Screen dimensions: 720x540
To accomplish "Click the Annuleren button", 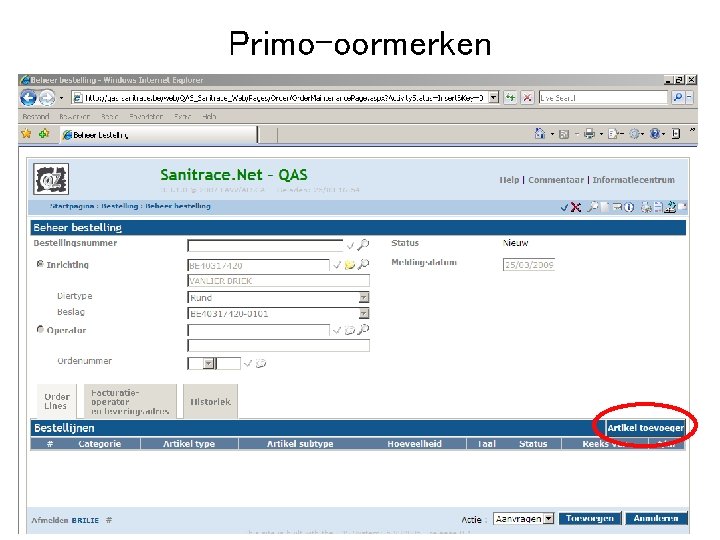I will pyautogui.click(x=656, y=518).
